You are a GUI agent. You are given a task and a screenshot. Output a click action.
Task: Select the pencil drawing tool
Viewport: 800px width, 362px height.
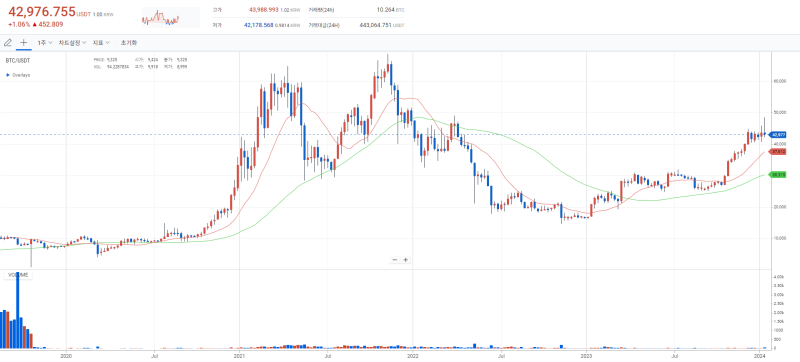pos(8,43)
